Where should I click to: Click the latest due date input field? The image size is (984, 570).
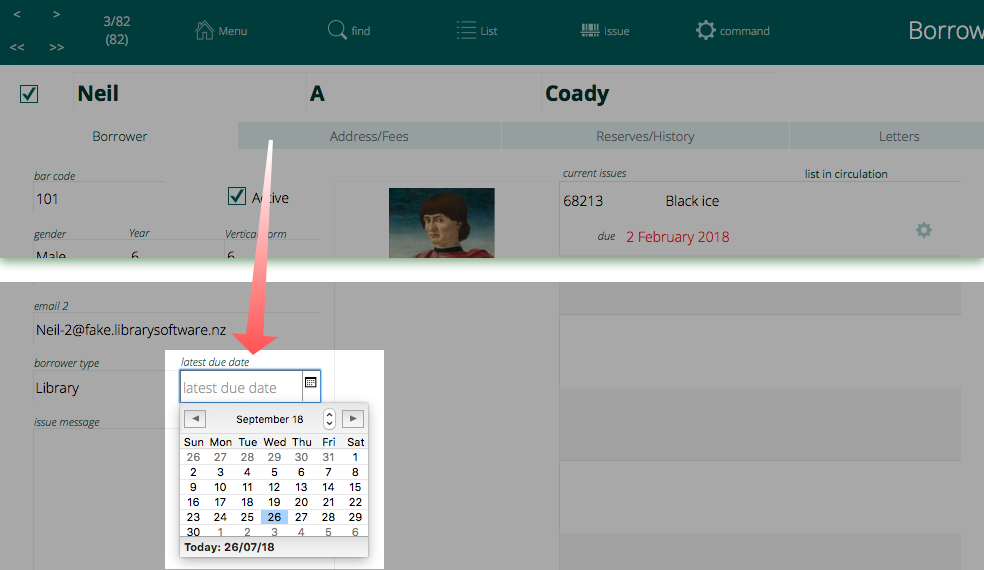[x=238, y=388]
